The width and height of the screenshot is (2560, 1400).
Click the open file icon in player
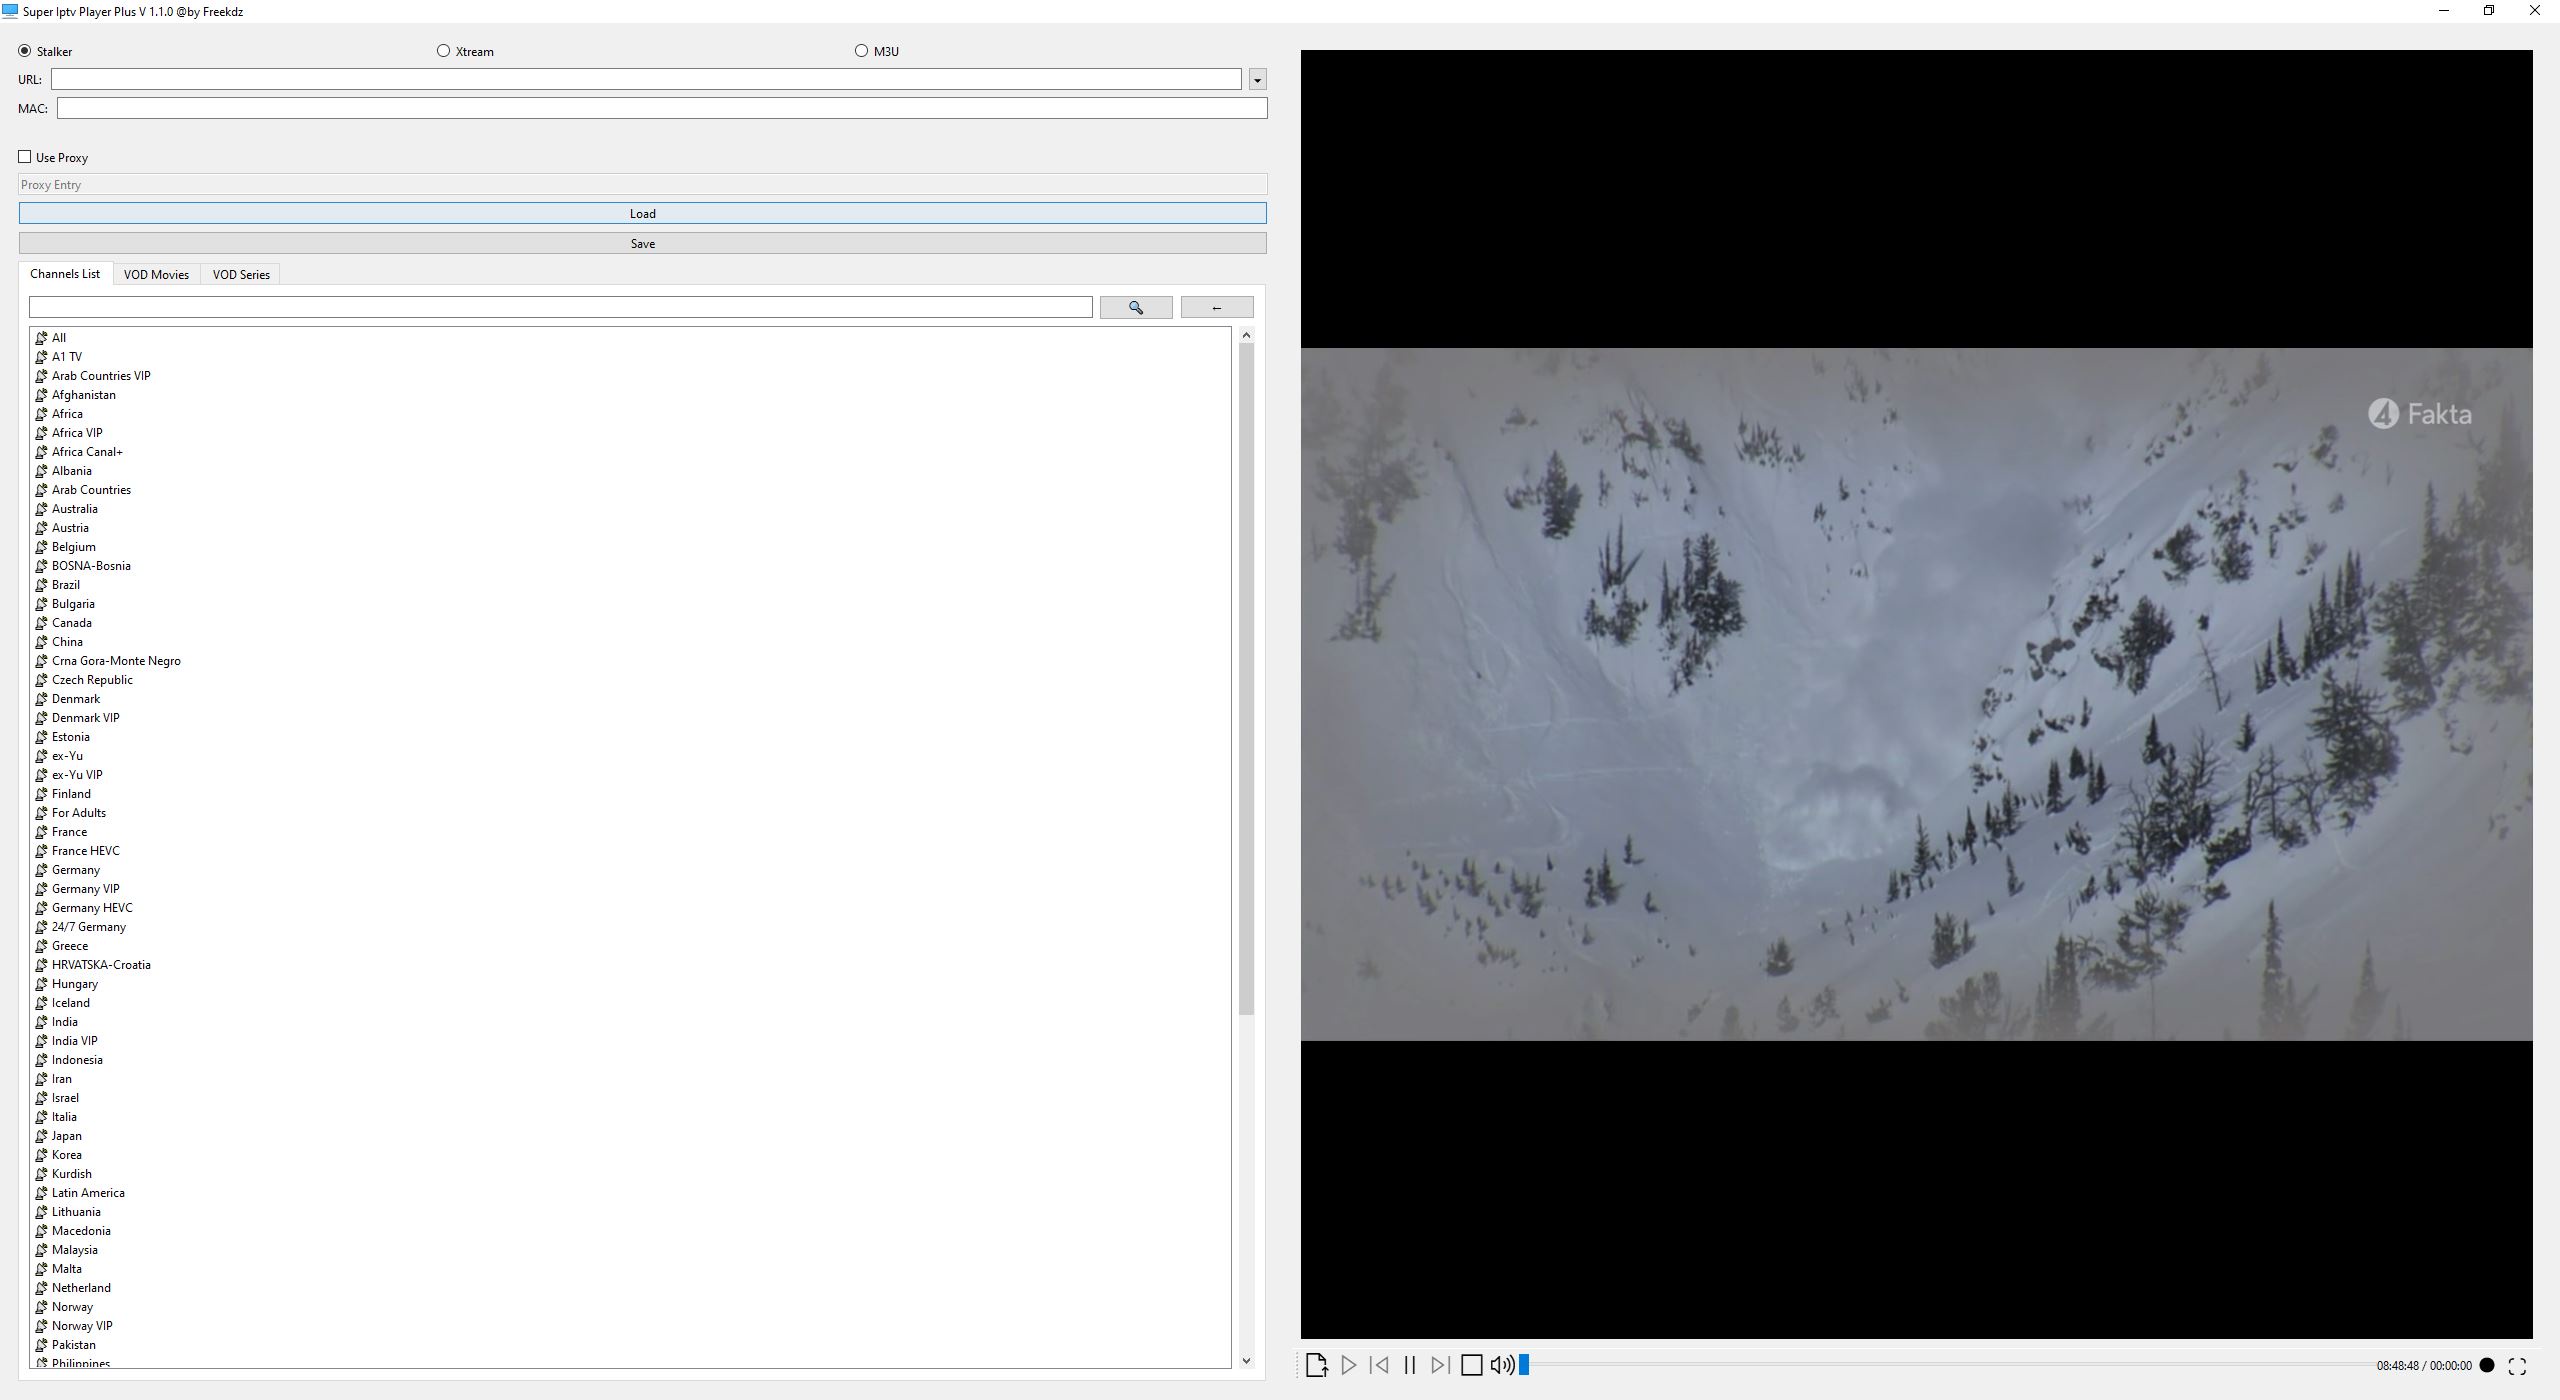tap(1317, 1365)
